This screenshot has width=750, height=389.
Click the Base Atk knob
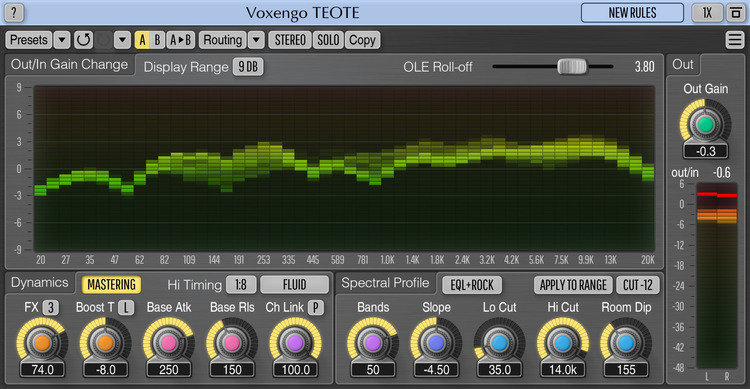[x=168, y=343]
